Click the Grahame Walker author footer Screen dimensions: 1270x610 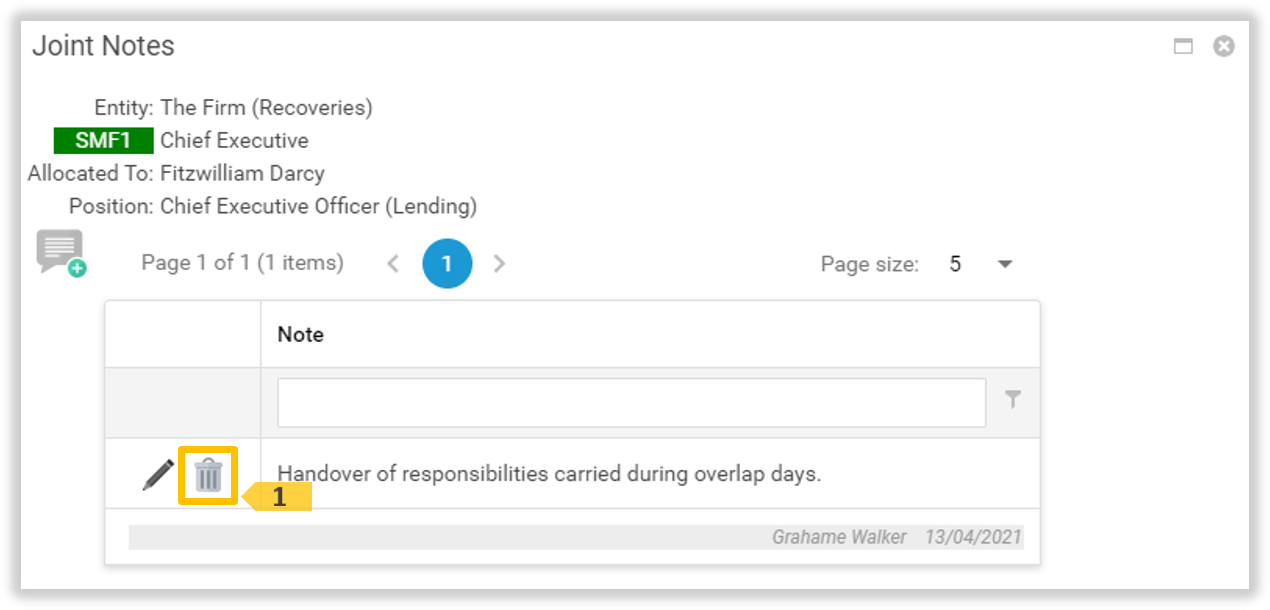point(839,537)
